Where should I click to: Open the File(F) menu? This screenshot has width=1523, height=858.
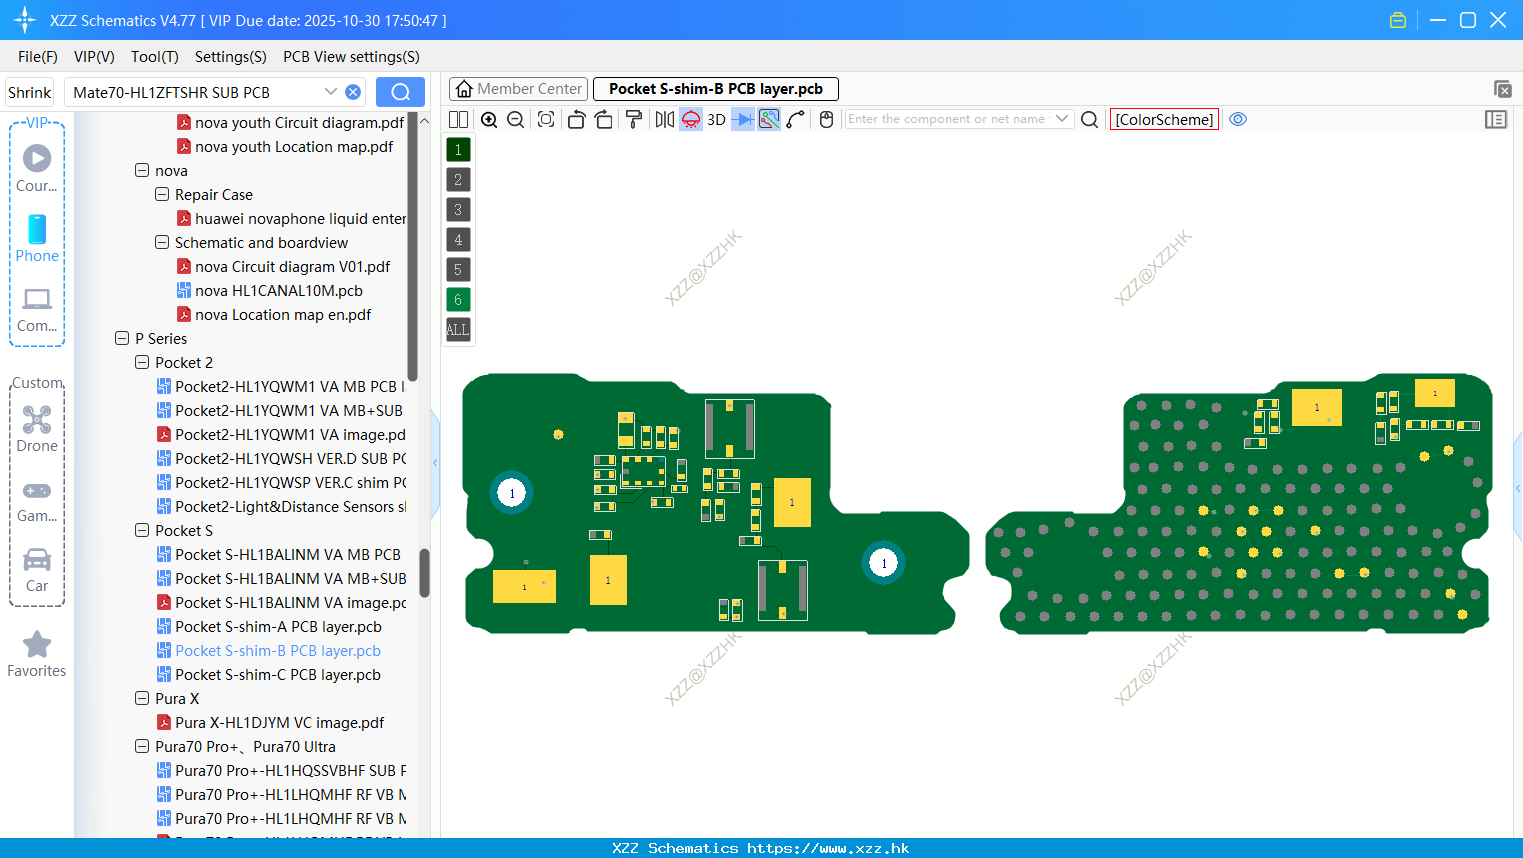coord(38,57)
